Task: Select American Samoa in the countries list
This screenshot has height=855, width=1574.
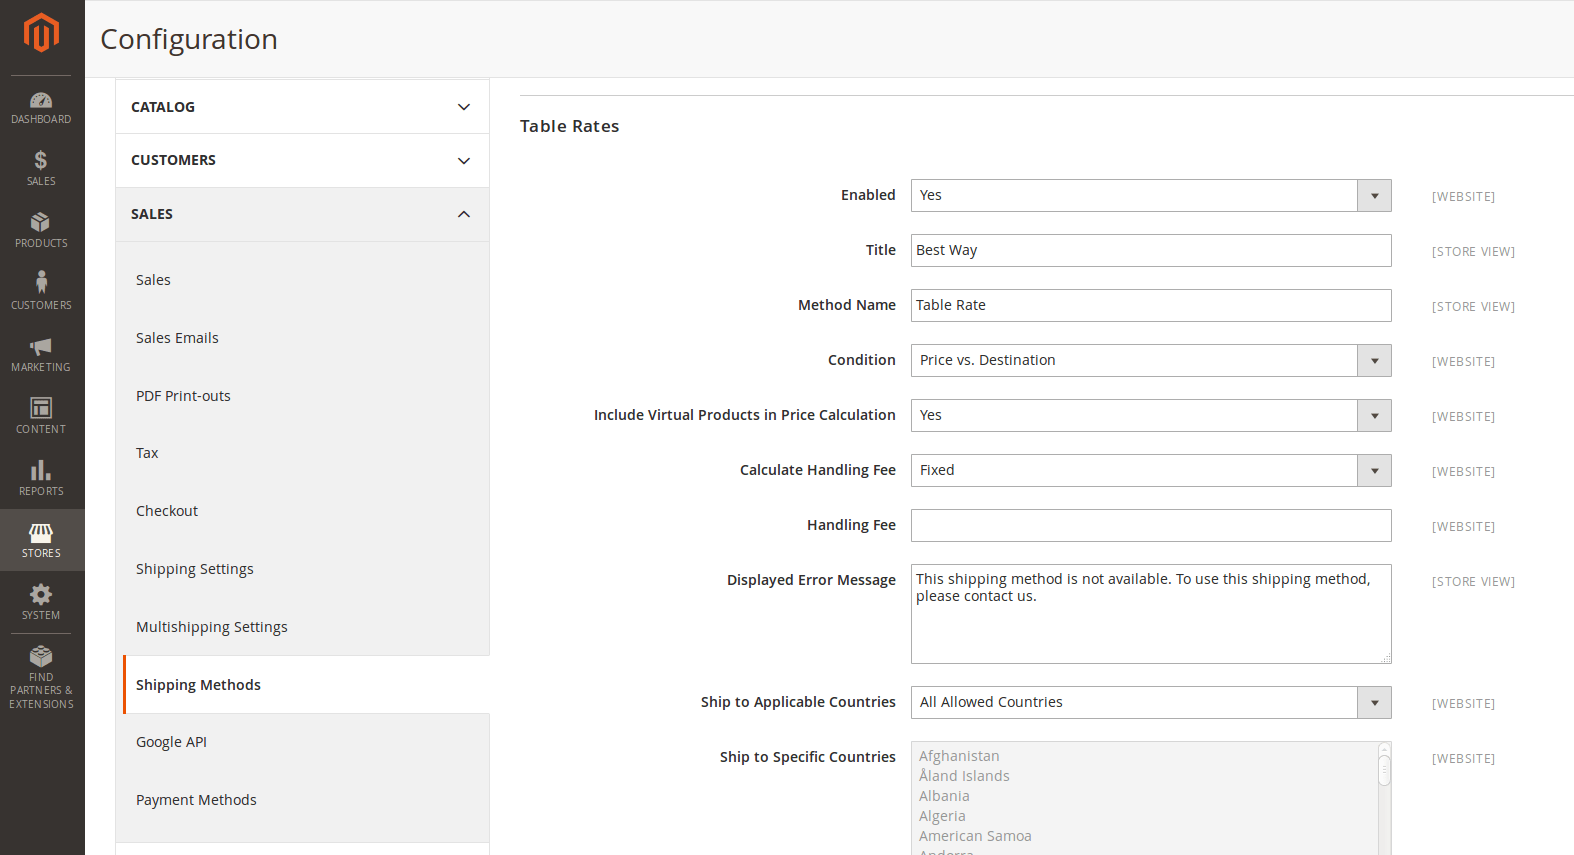Action: pos(975,836)
